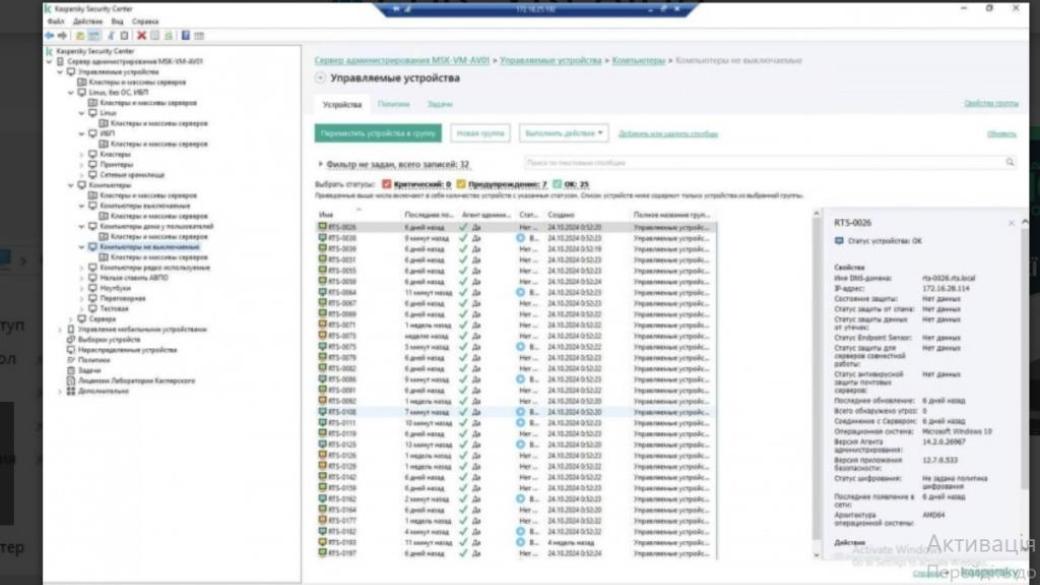The width and height of the screenshot is (1040, 585).
Task: Switch to the Задачи tab
Action: [x=440, y=104]
